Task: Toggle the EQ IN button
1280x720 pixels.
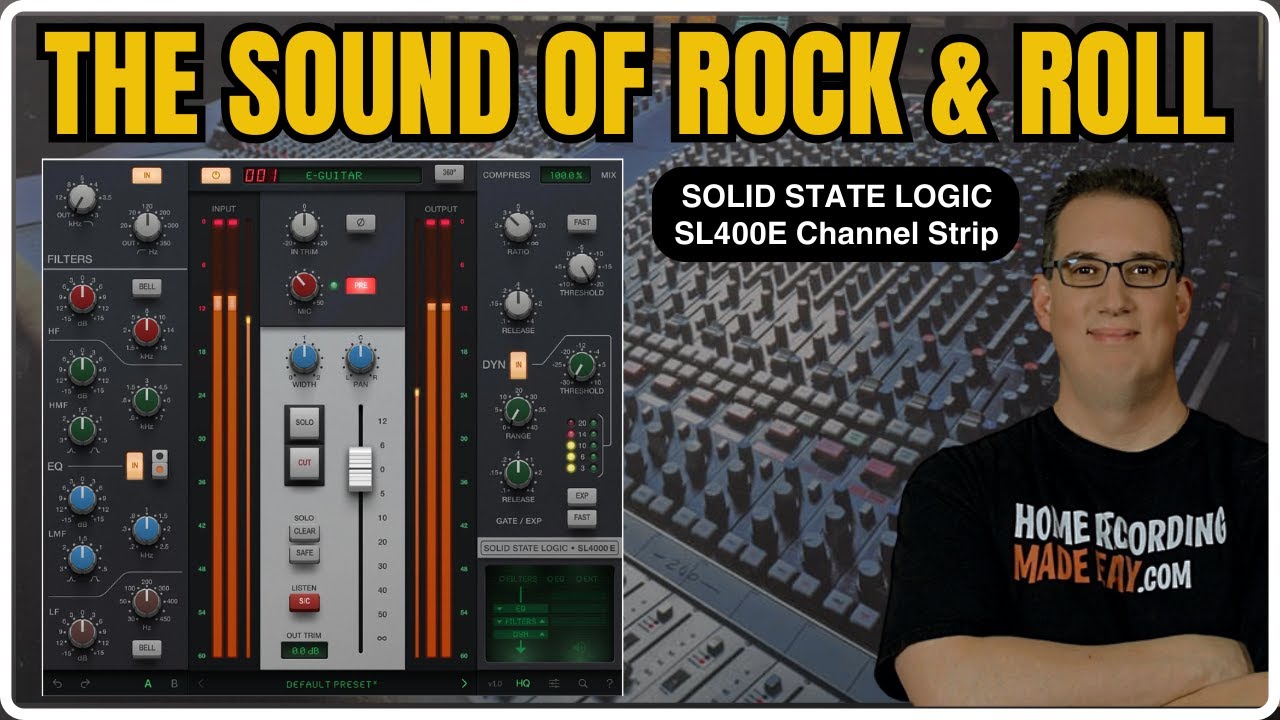Action: 135,464
